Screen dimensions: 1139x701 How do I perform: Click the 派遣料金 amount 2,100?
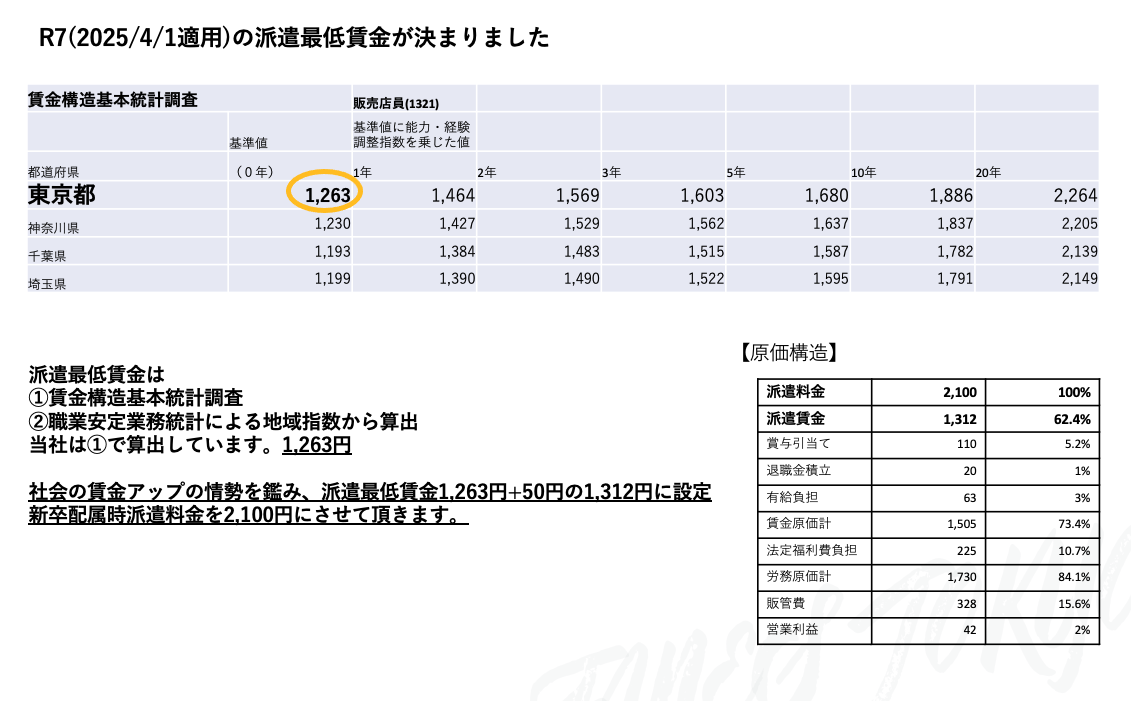click(x=960, y=392)
